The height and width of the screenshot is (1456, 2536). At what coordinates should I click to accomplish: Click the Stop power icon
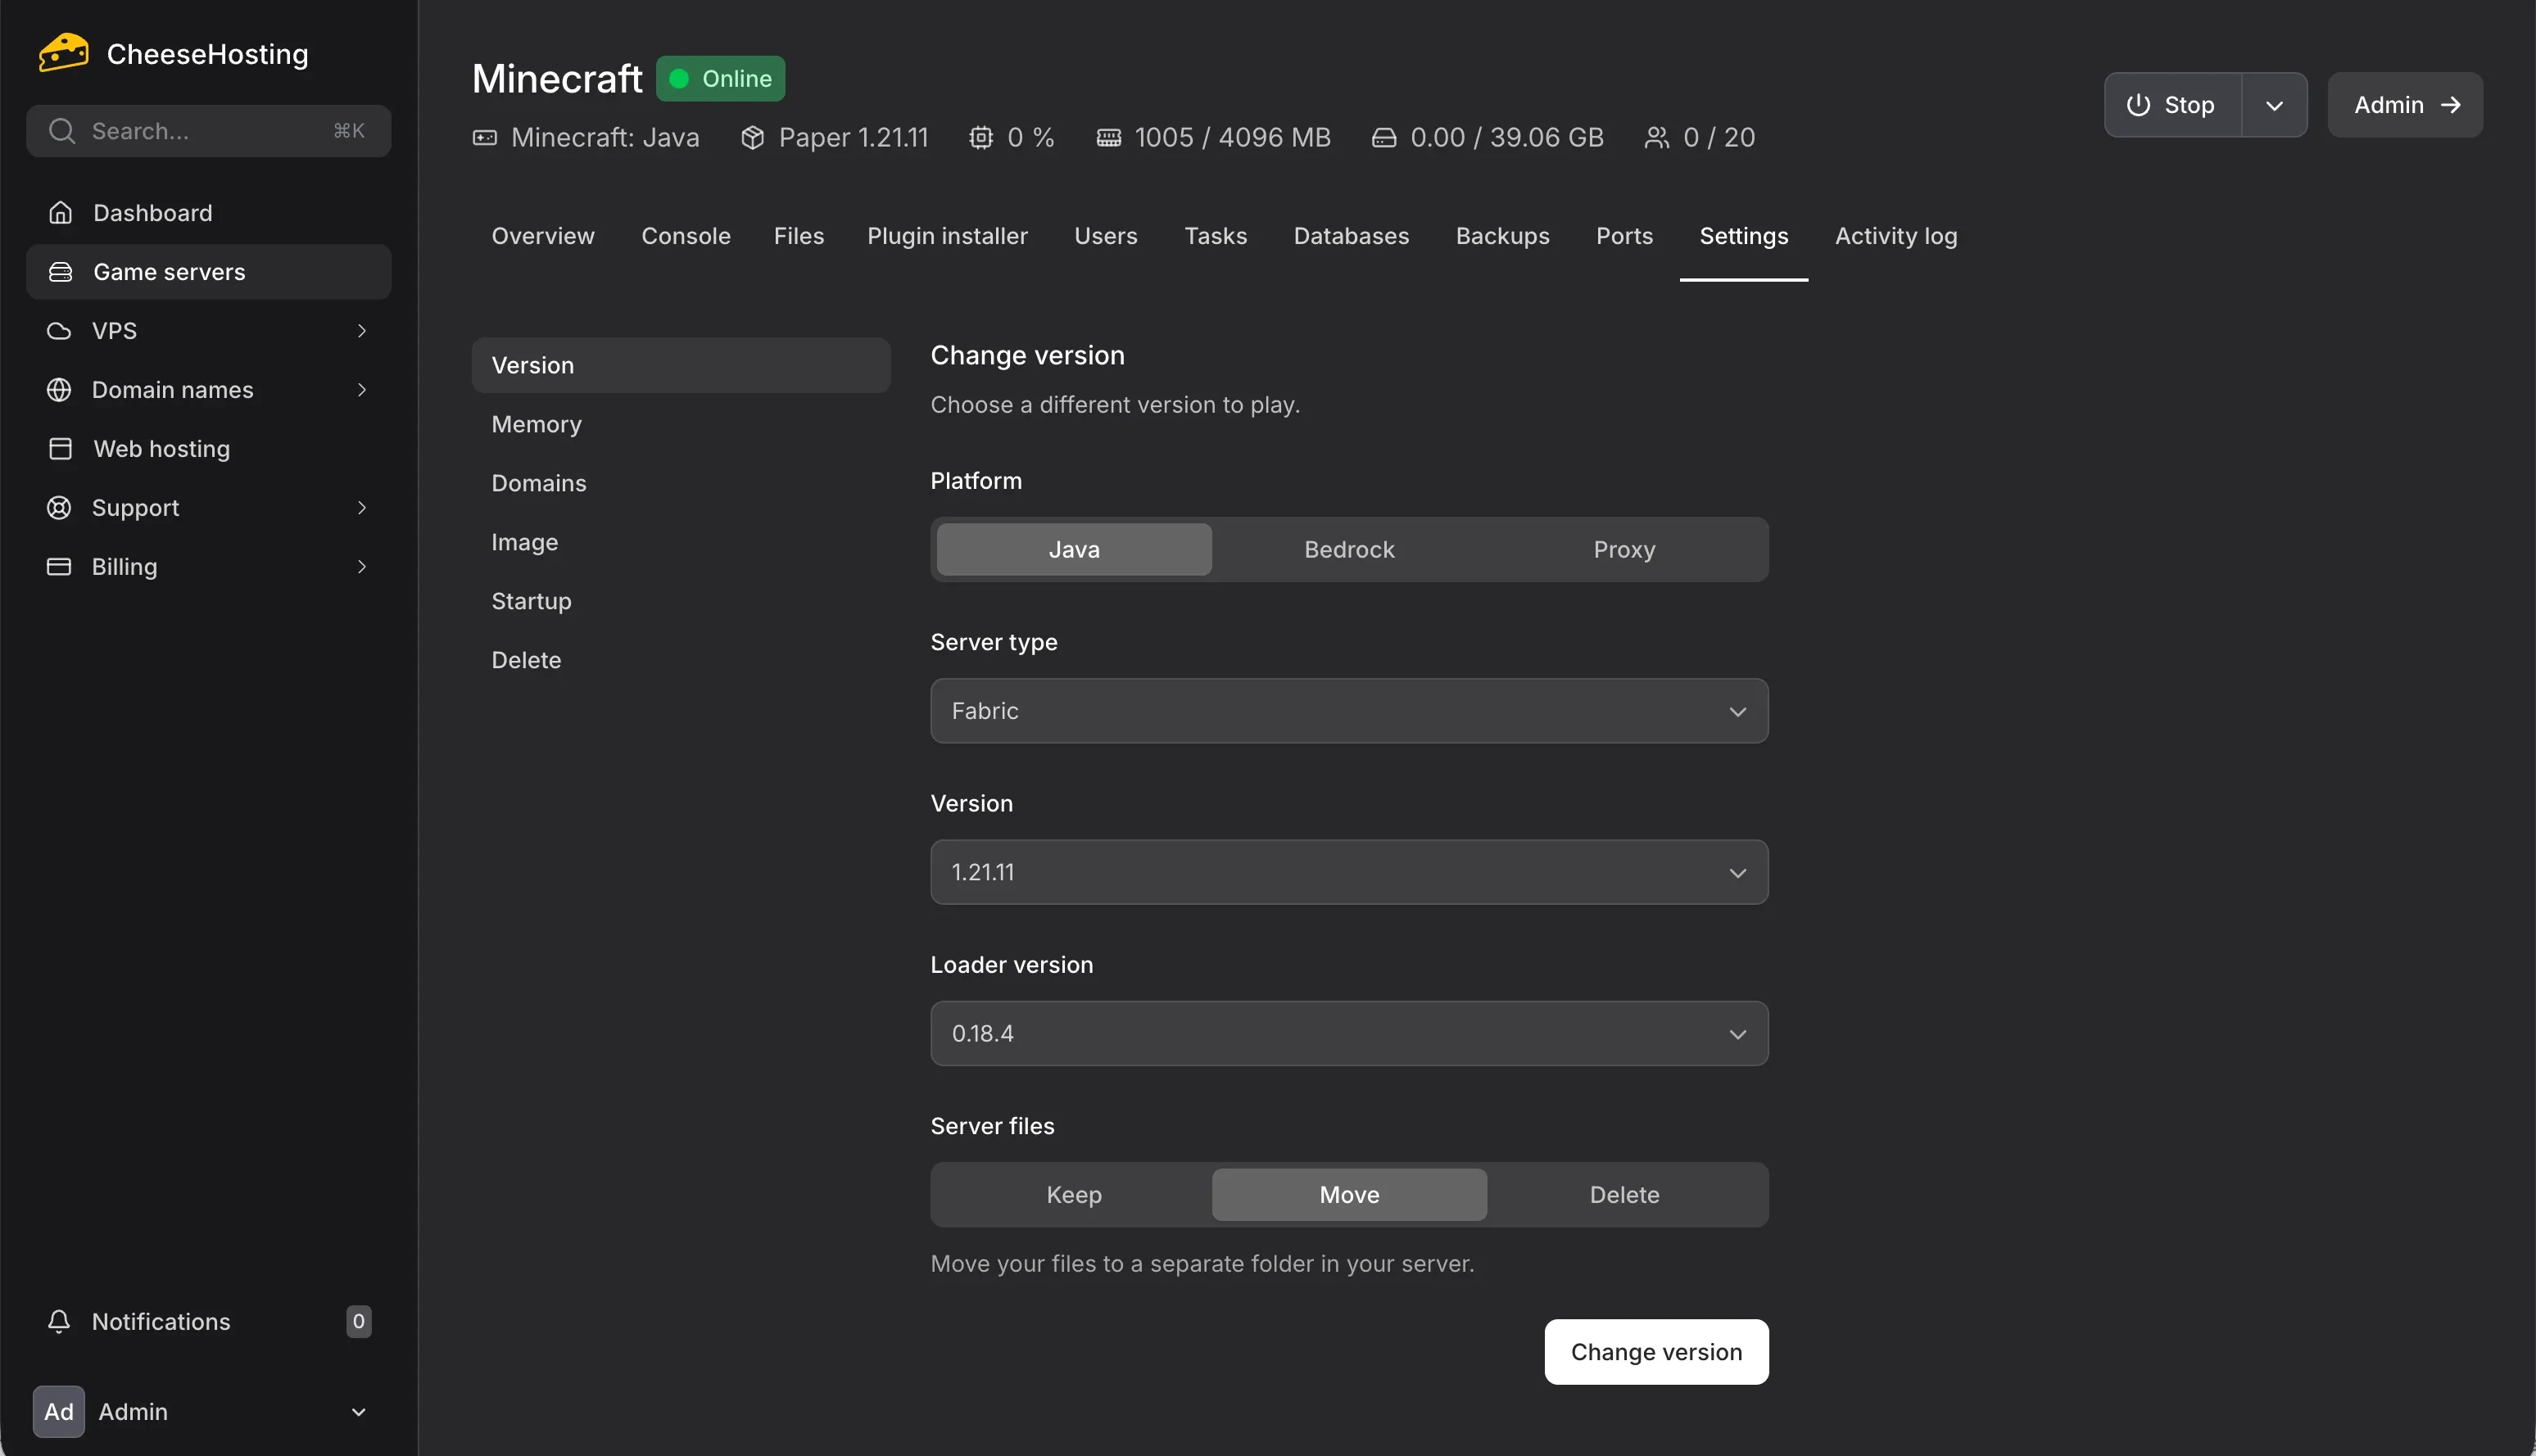click(x=2137, y=104)
